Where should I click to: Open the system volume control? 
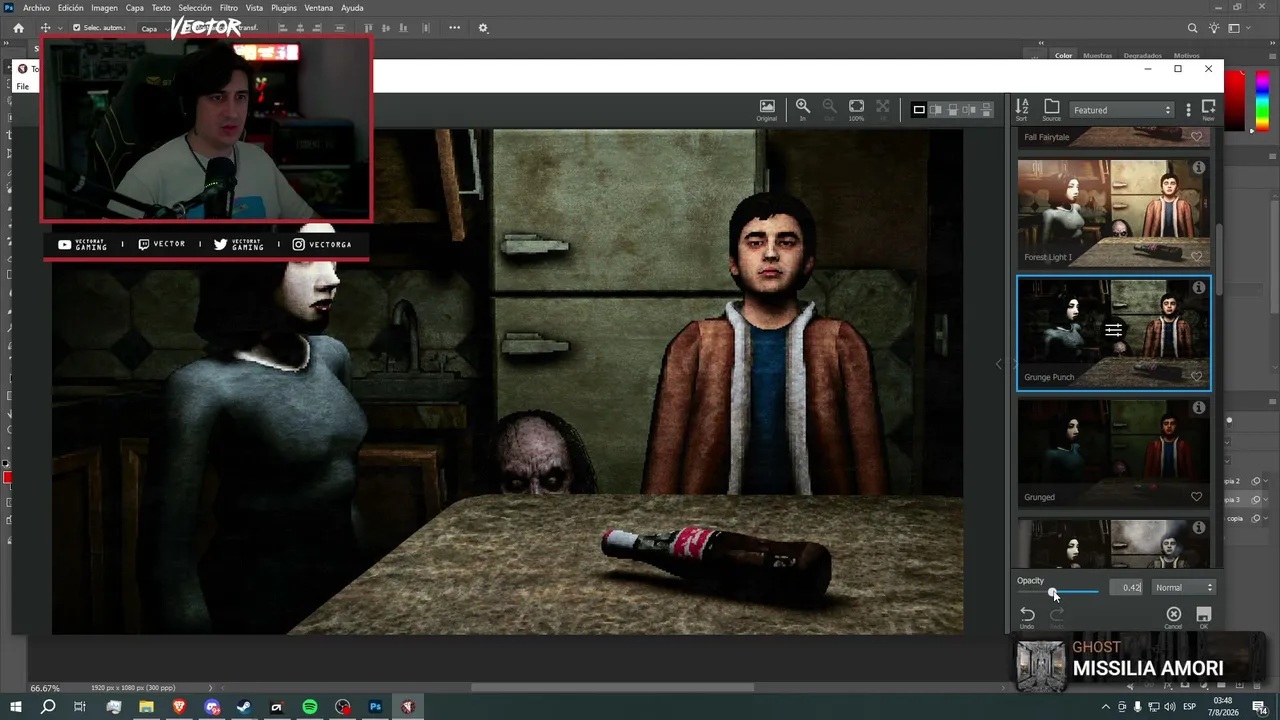click(x=1168, y=707)
